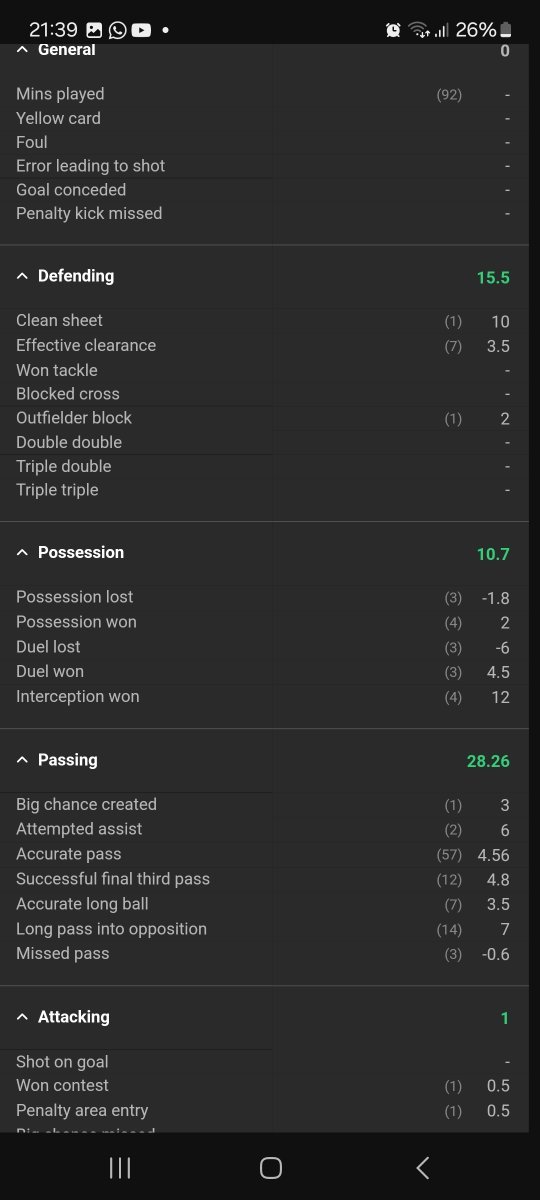Collapse the Passing section chevron
This screenshot has width=540, height=1200.
[22, 760]
